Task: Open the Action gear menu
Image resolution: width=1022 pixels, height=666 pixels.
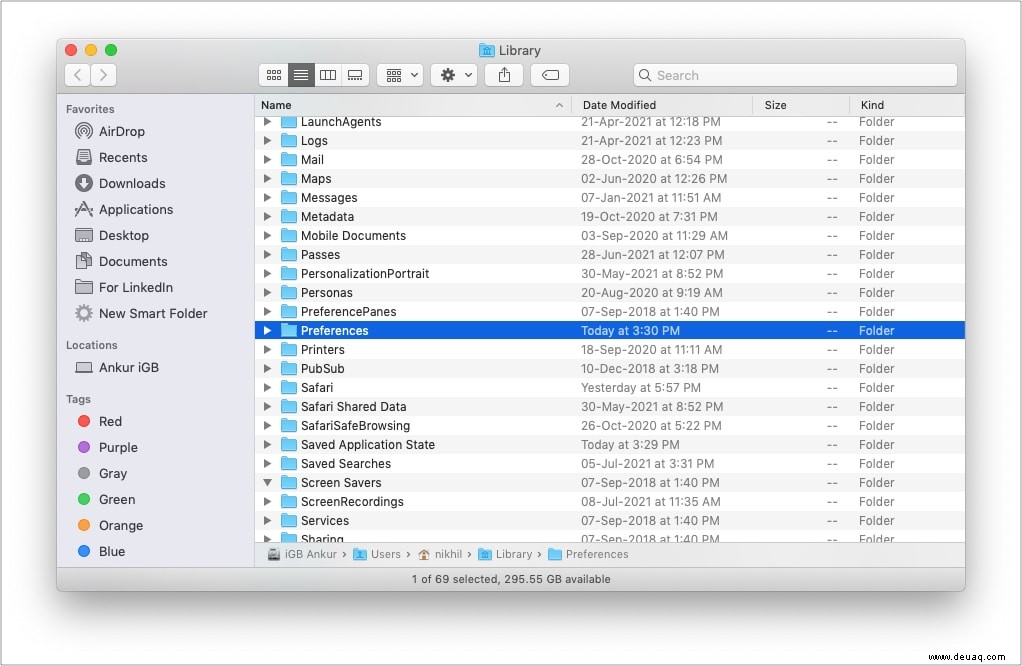Action: [455, 76]
